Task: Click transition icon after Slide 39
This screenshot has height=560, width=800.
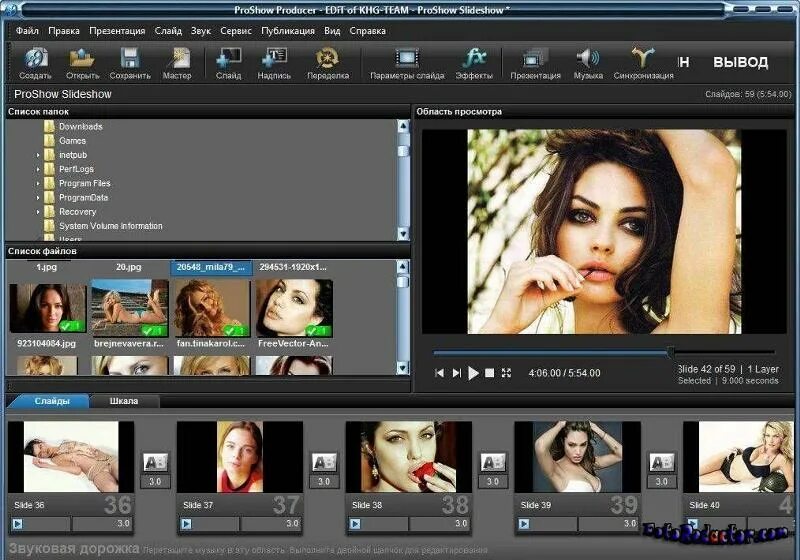Action: pyautogui.click(x=662, y=463)
